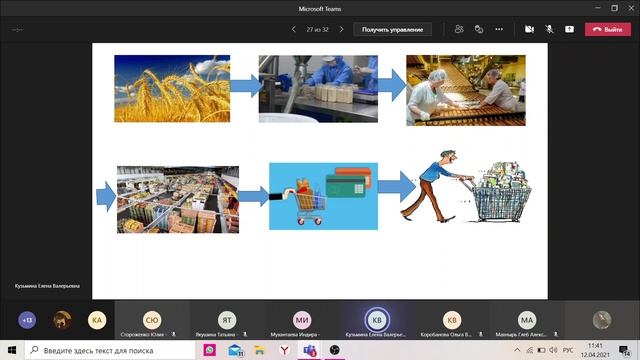The height and width of the screenshot is (360, 640).
Task: Open the Mail app in taskbar
Action: coord(235,350)
